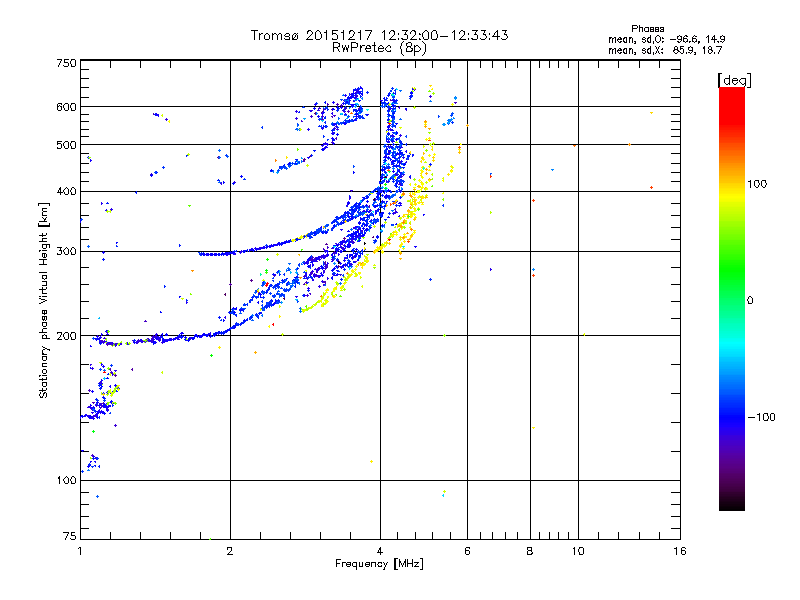The image size is (800, 600).
Task: Click the x-axis '8' tick label
Action: coord(530,551)
